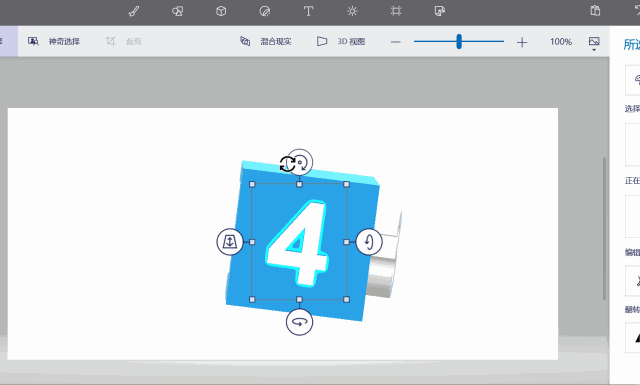Click the zoom out minus button

pos(396,42)
